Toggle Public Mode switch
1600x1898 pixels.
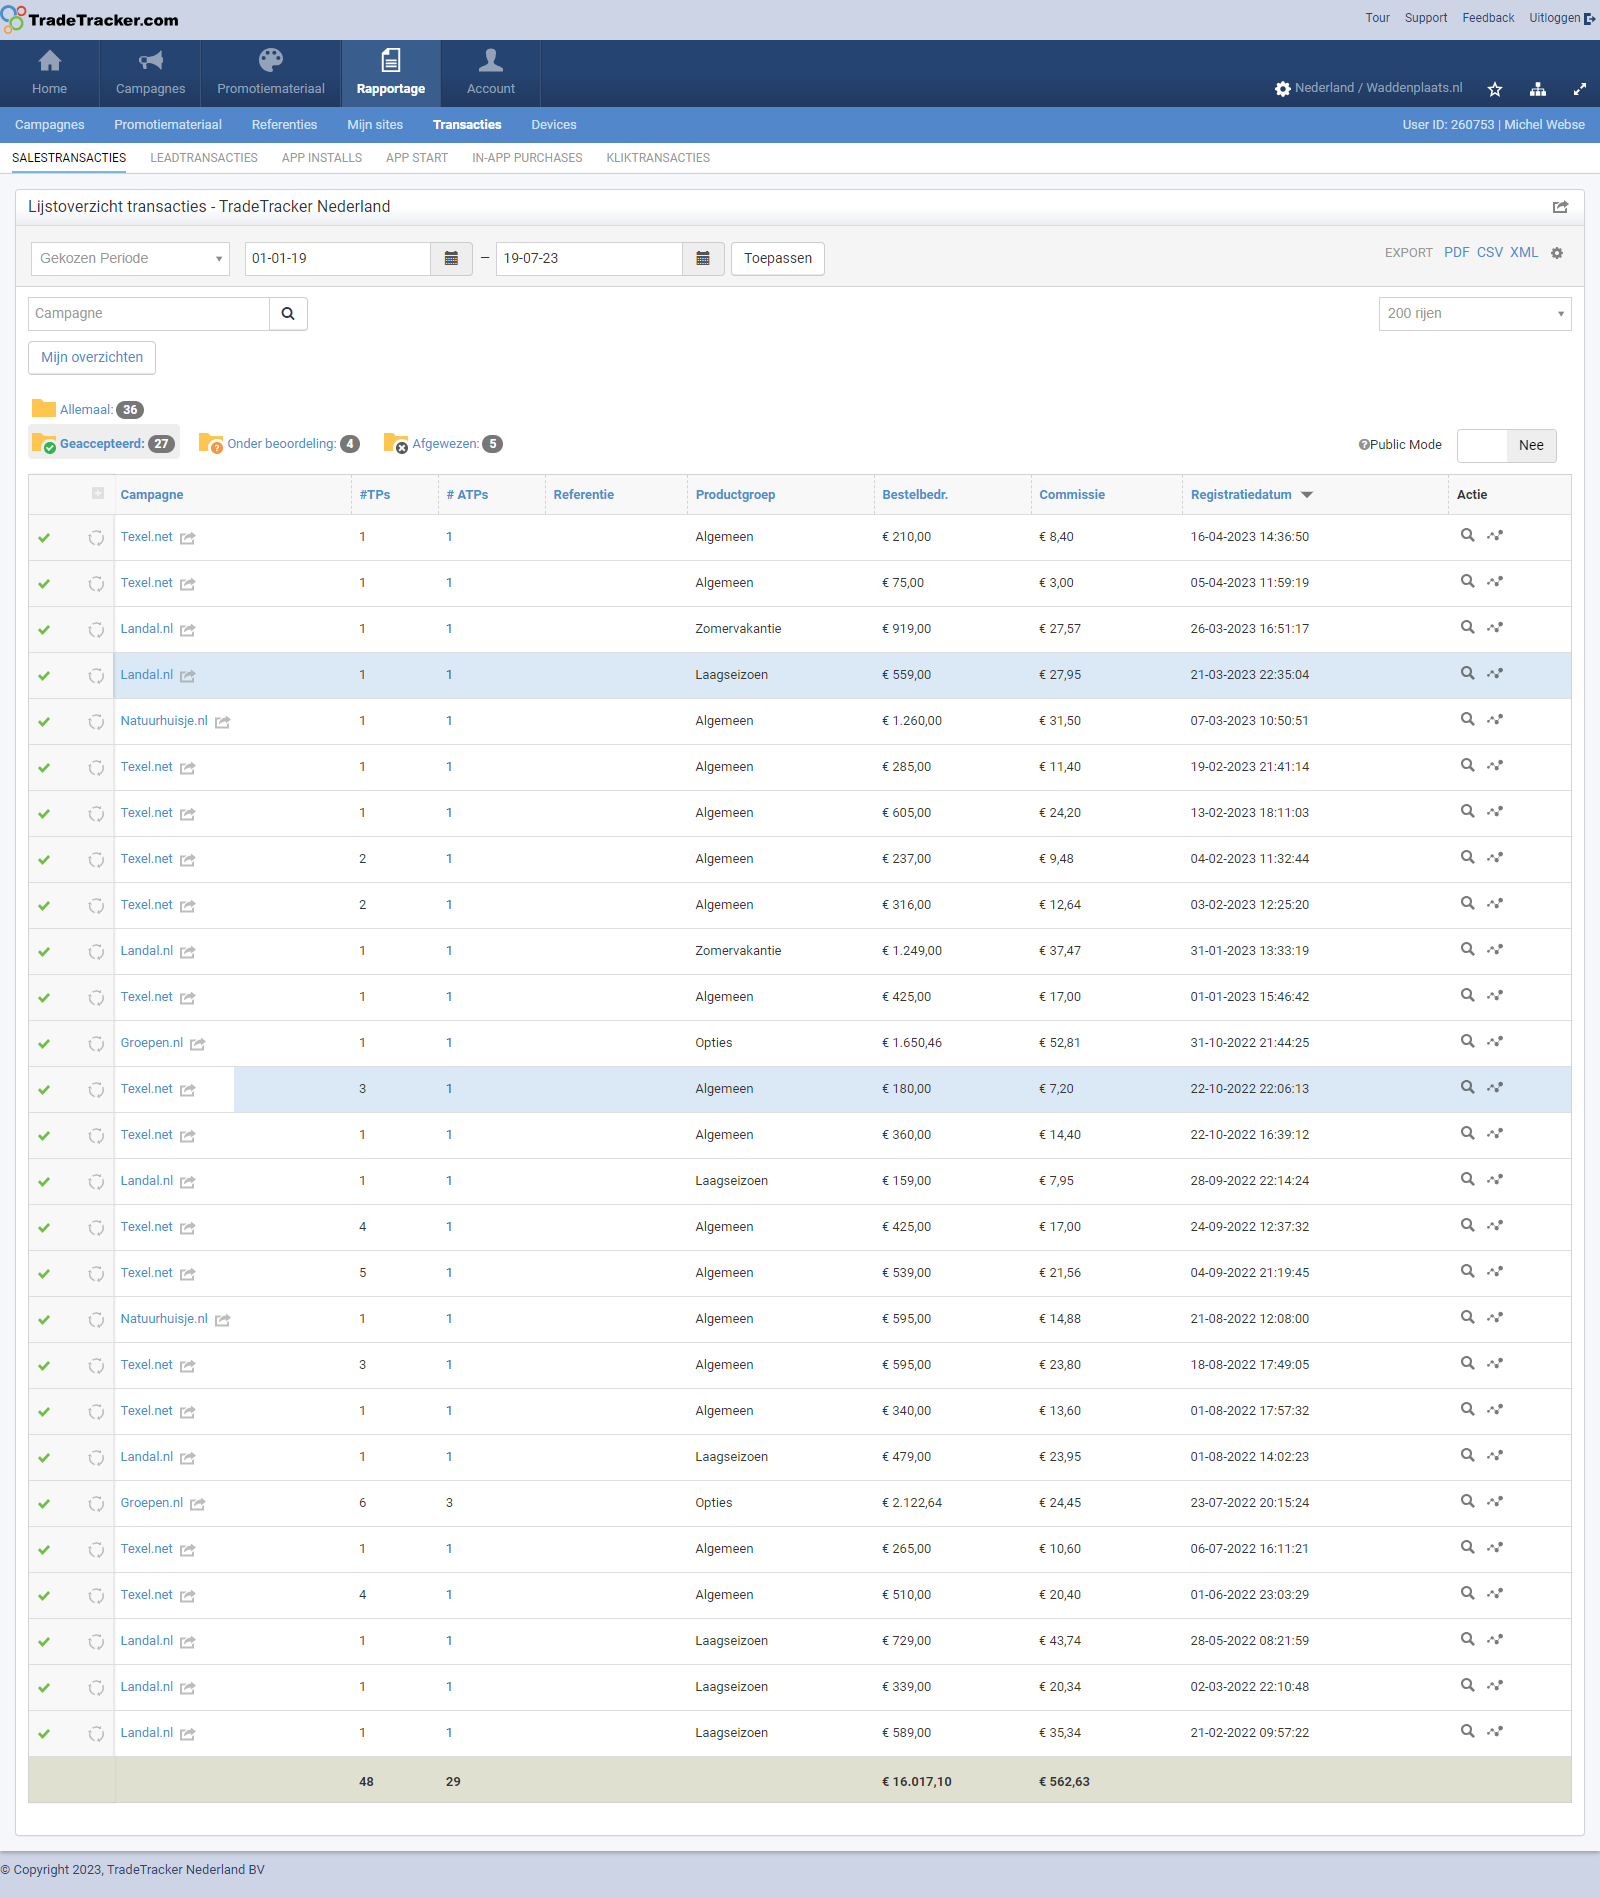1506,445
